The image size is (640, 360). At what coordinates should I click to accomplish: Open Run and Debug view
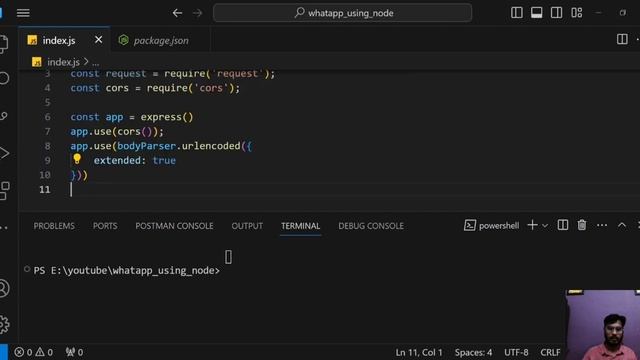click(4, 153)
